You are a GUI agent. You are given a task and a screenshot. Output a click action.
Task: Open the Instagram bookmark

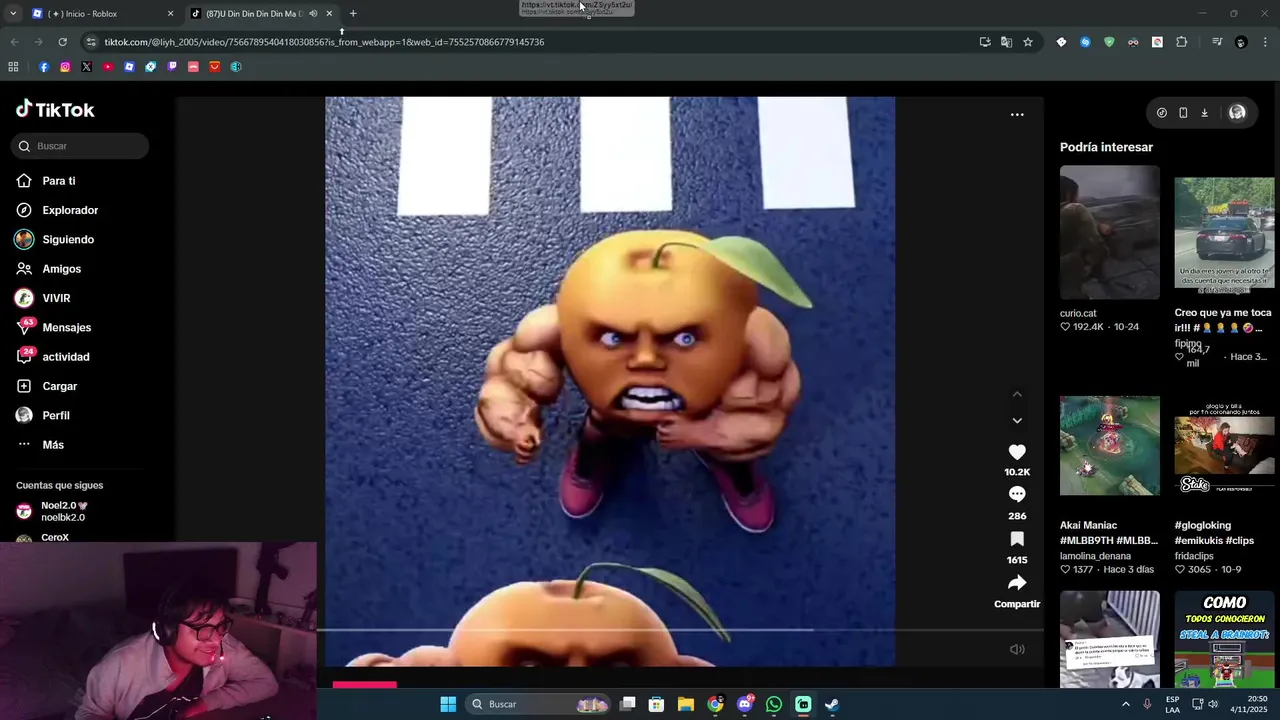click(x=65, y=67)
